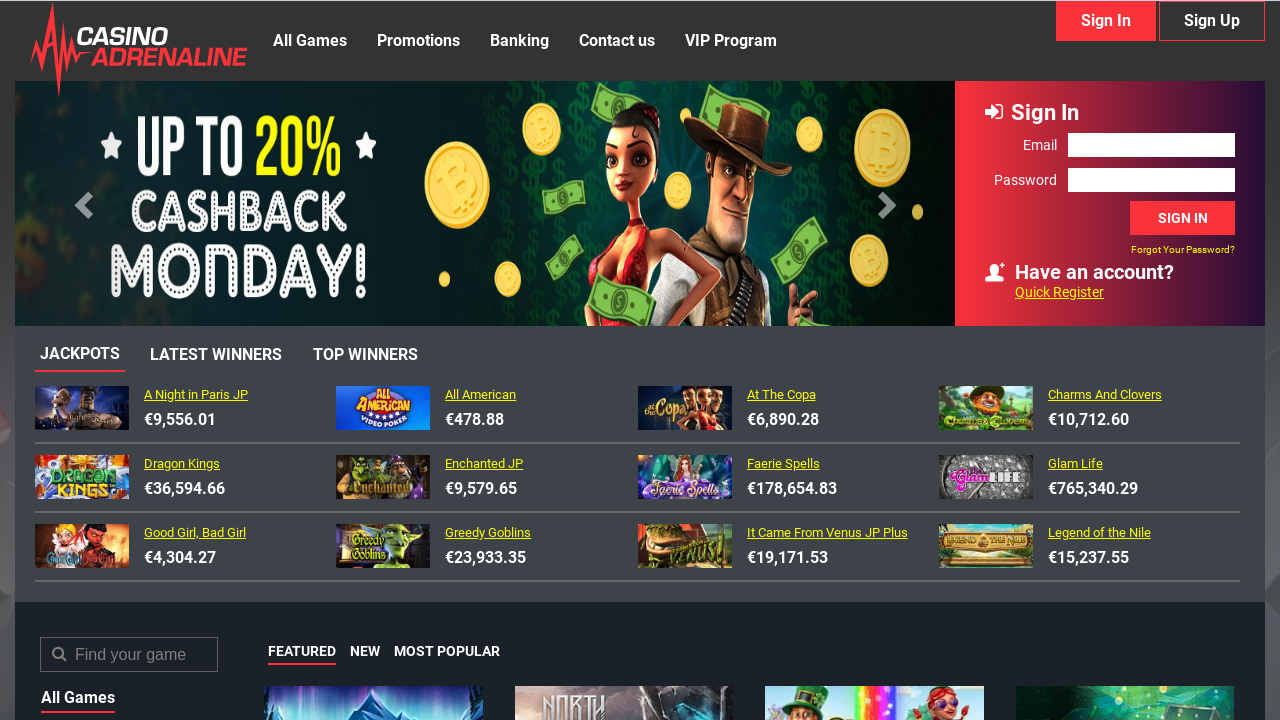Click the add-user icon beside Have an account
This screenshot has height=720, width=1280.
tap(995, 272)
